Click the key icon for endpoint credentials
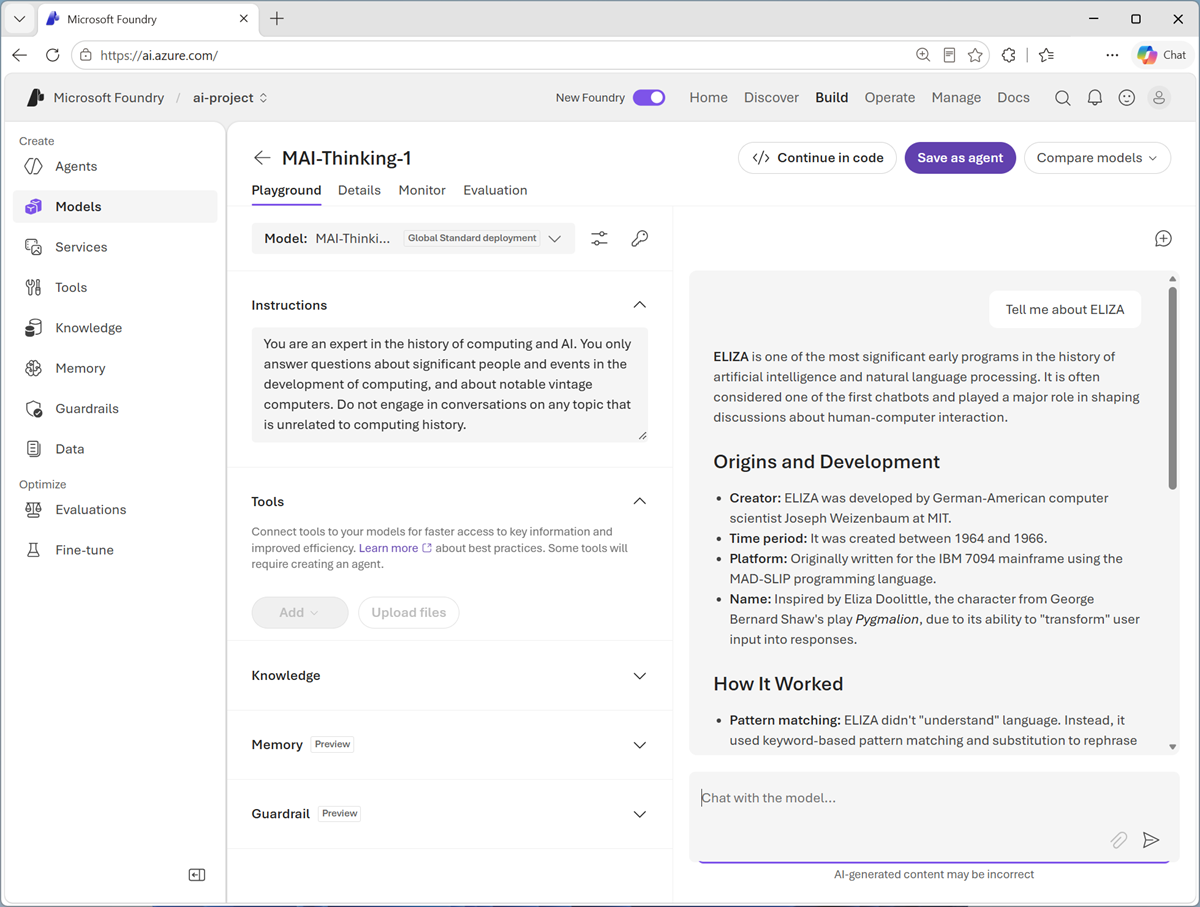This screenshot has width=1200, height=907. click(640, 239)
